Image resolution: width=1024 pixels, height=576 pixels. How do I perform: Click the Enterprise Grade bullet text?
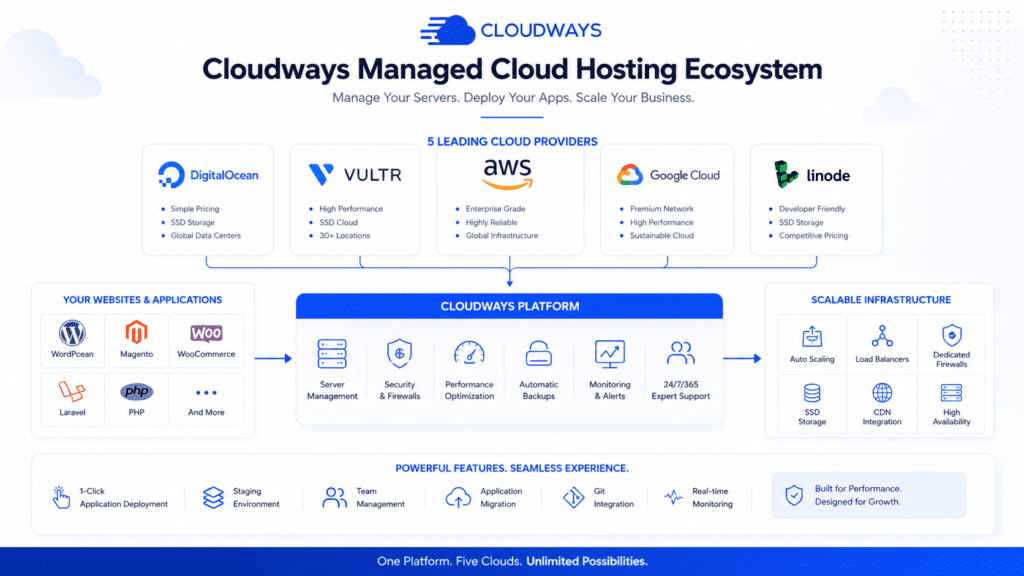[x=495, y=209]
